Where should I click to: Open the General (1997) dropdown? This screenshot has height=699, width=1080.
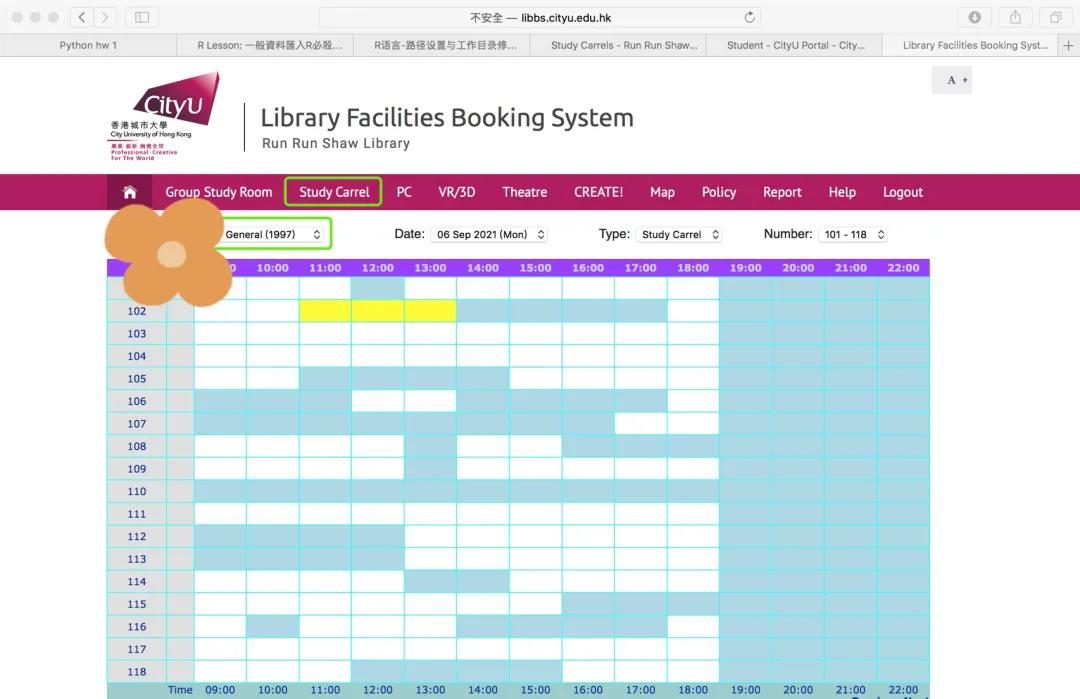(x=273, y=234)
